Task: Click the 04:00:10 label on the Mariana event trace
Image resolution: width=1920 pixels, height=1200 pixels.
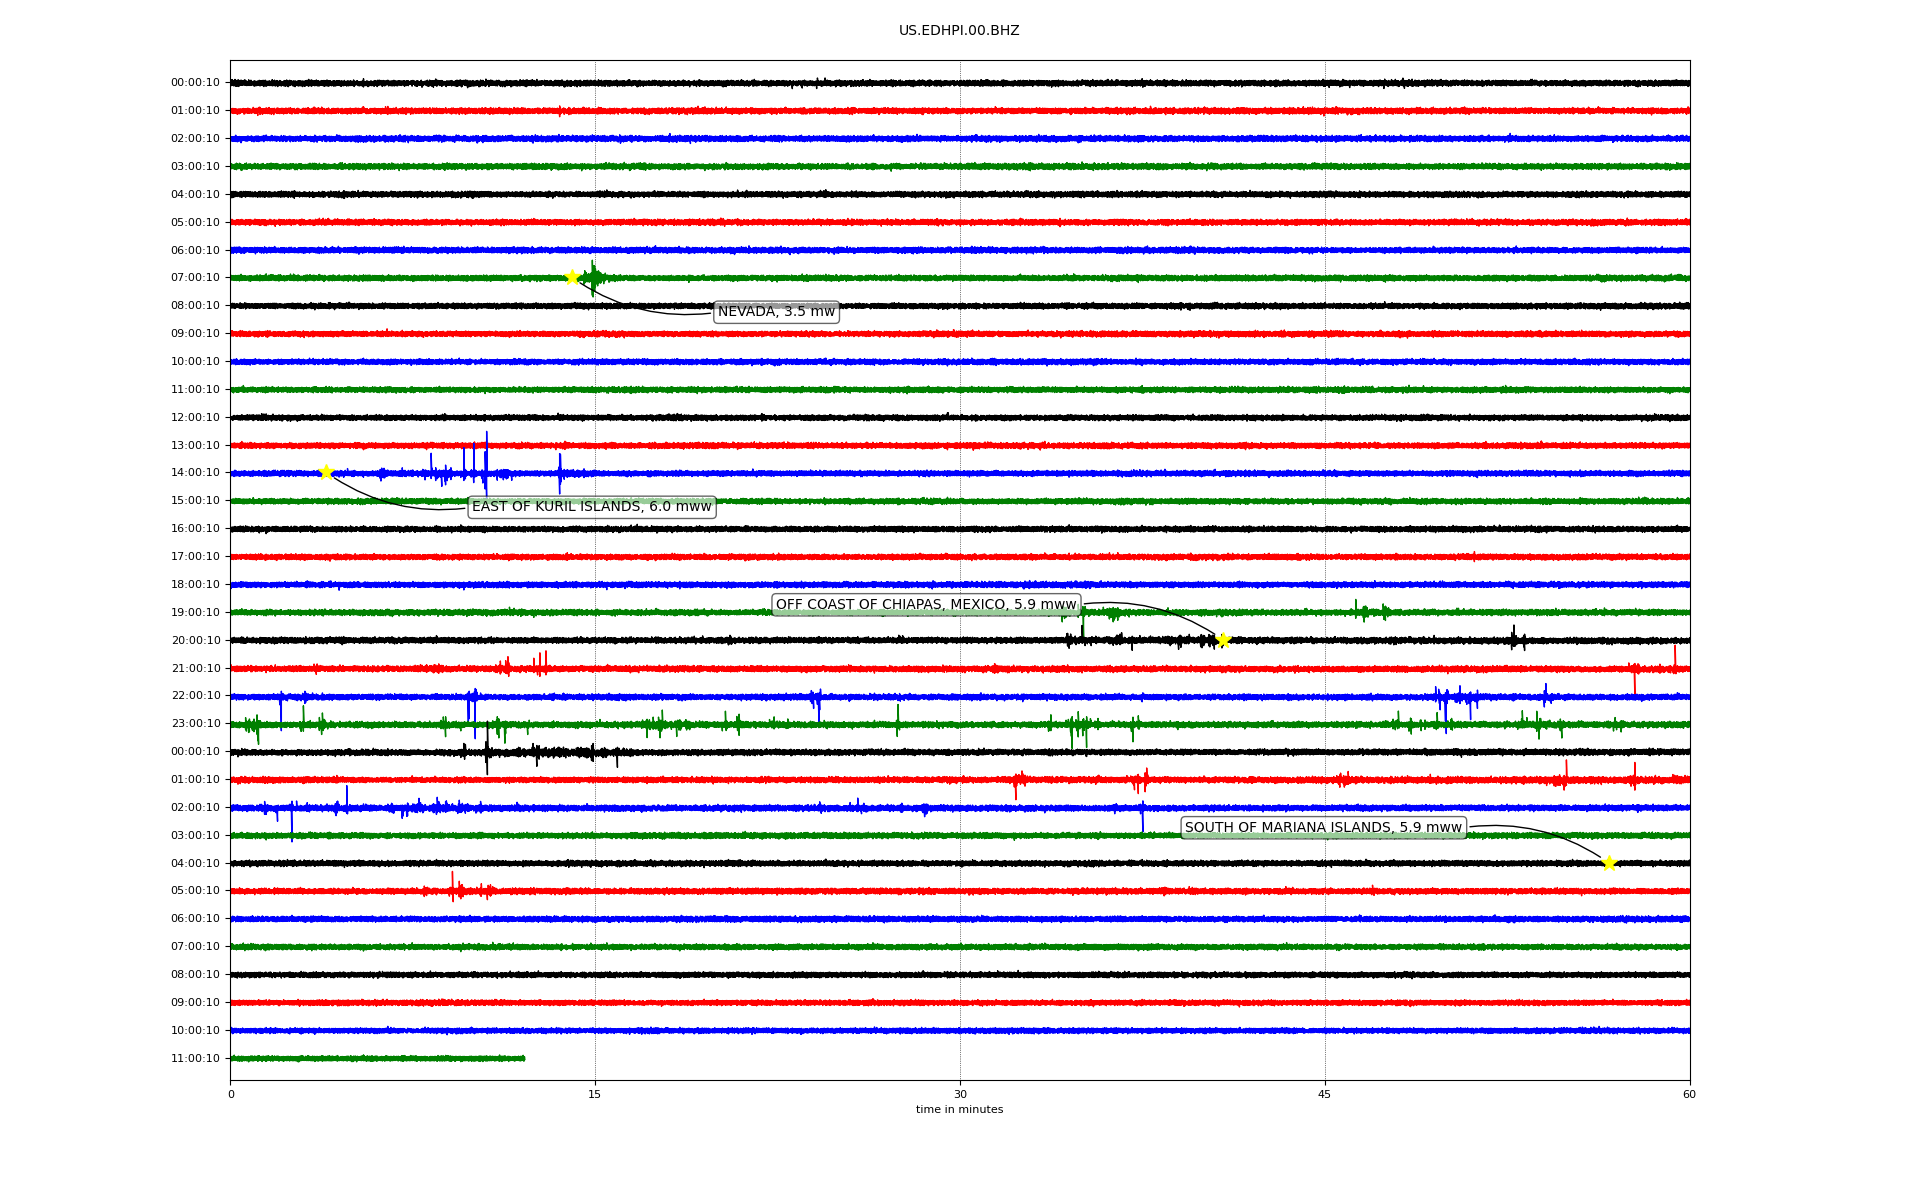Action: coord(195,863)
